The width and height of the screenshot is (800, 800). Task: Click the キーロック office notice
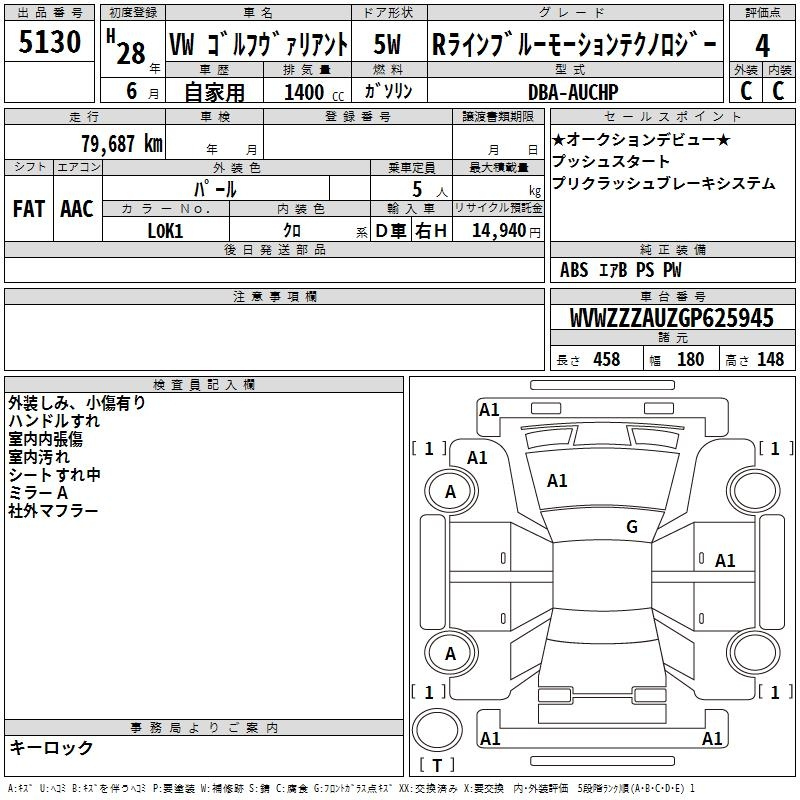[51, 748]
